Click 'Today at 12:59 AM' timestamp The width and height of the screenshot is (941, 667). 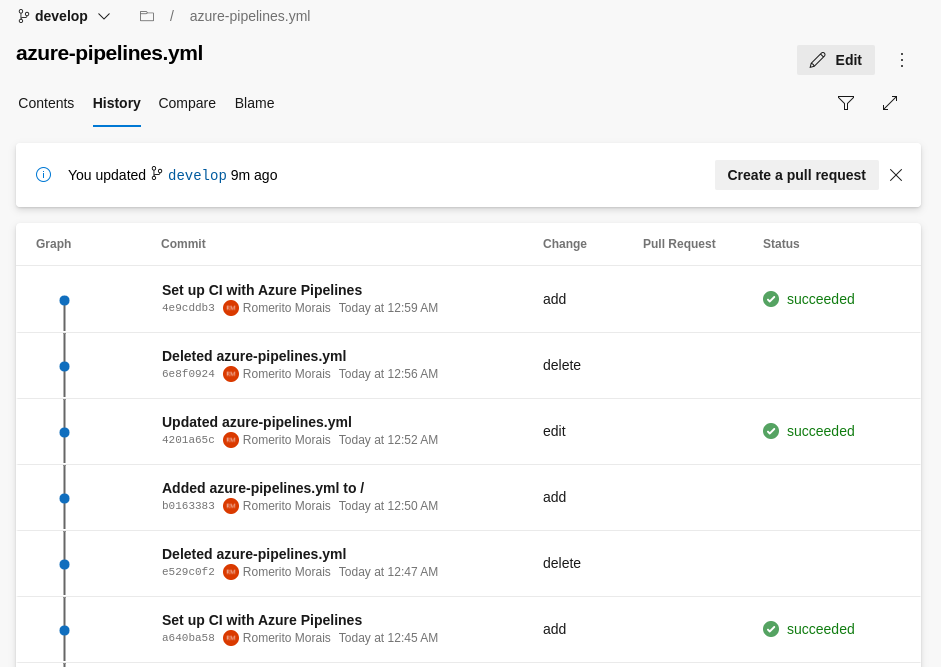click(388, 308)
